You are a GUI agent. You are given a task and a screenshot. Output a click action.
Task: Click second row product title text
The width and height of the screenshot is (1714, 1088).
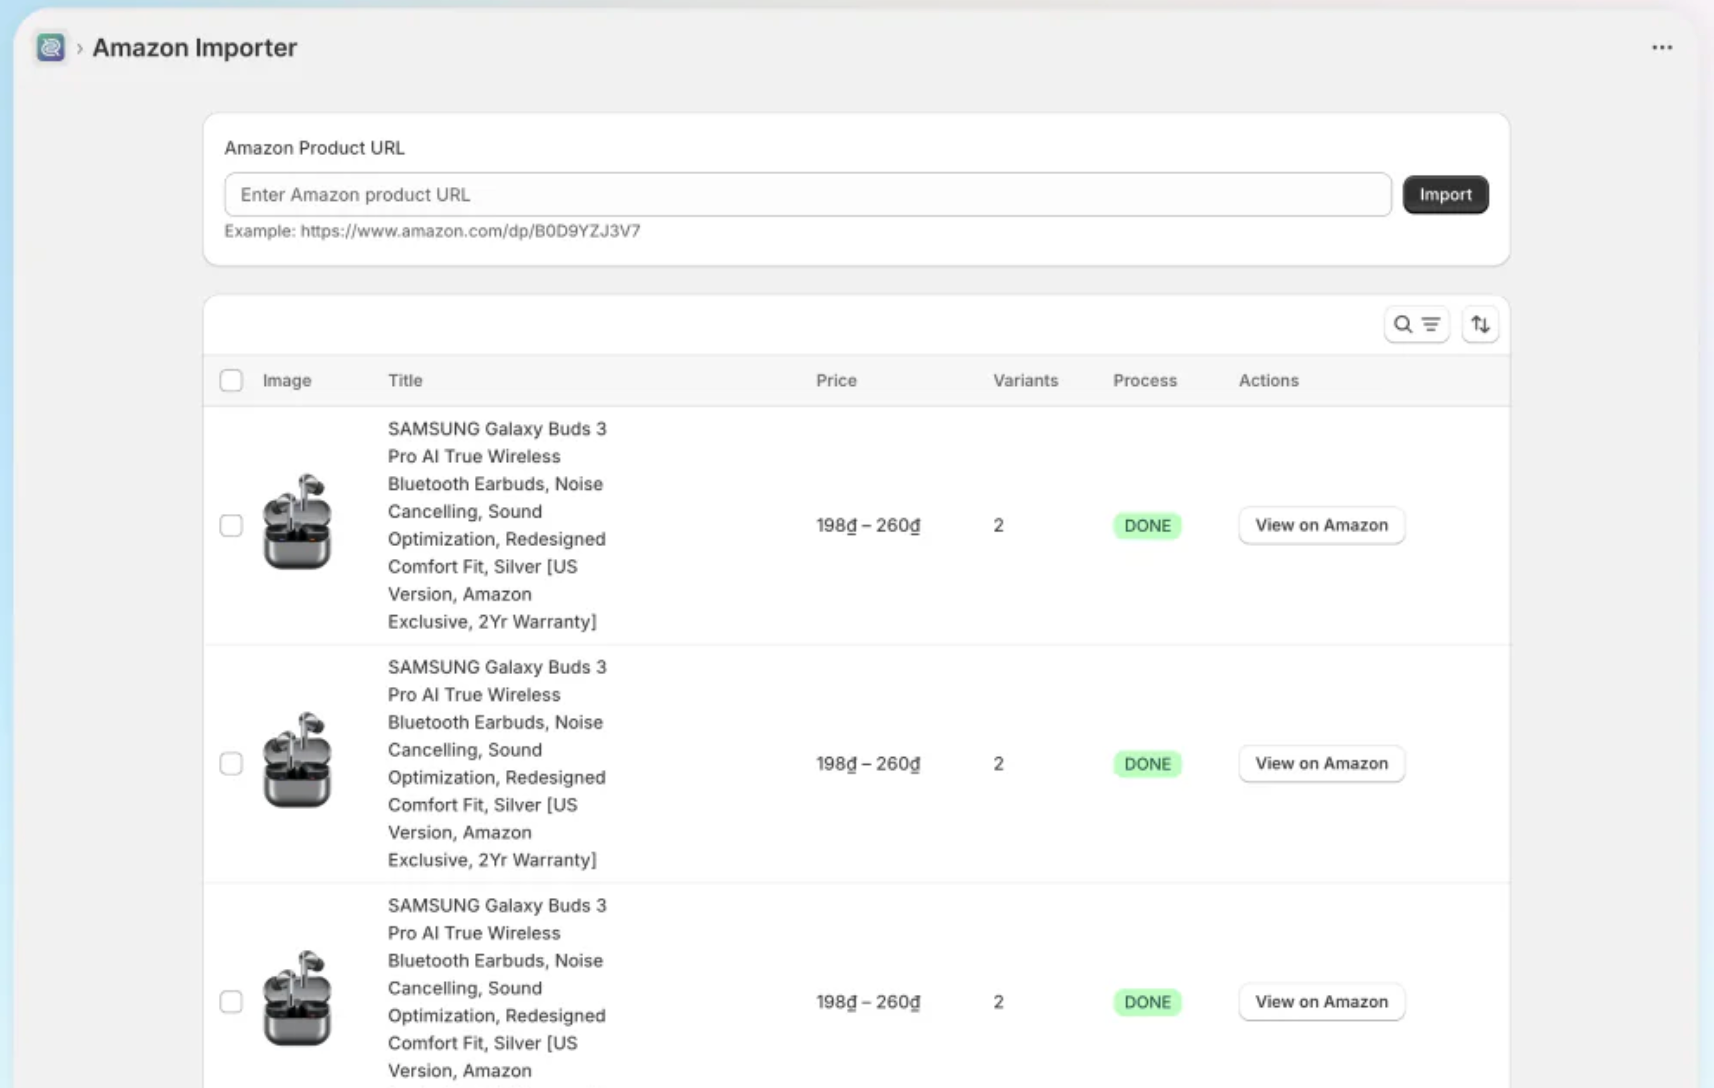[x=497, y=763]
